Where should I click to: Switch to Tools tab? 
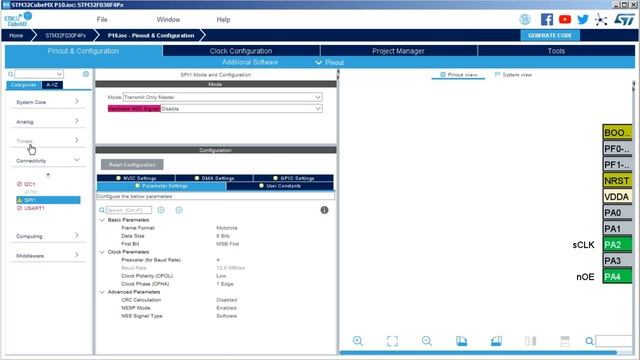coord(556,51)
